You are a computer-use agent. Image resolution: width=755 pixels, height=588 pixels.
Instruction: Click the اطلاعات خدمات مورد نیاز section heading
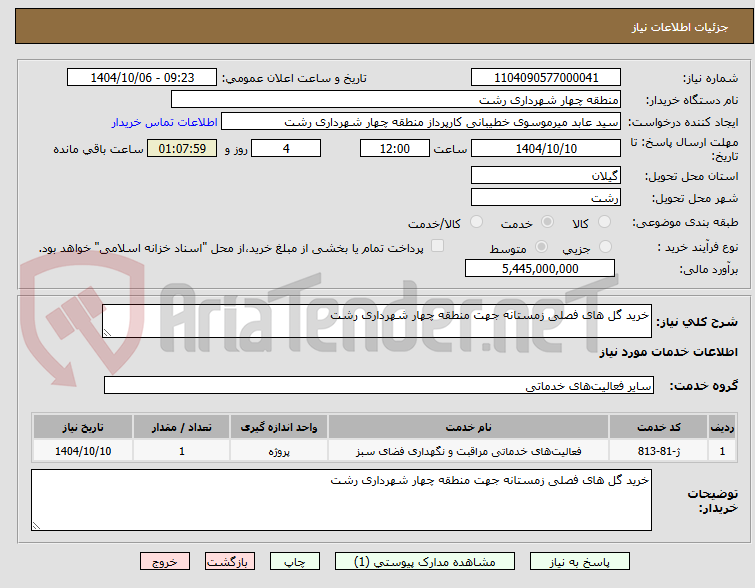(668, 352)
